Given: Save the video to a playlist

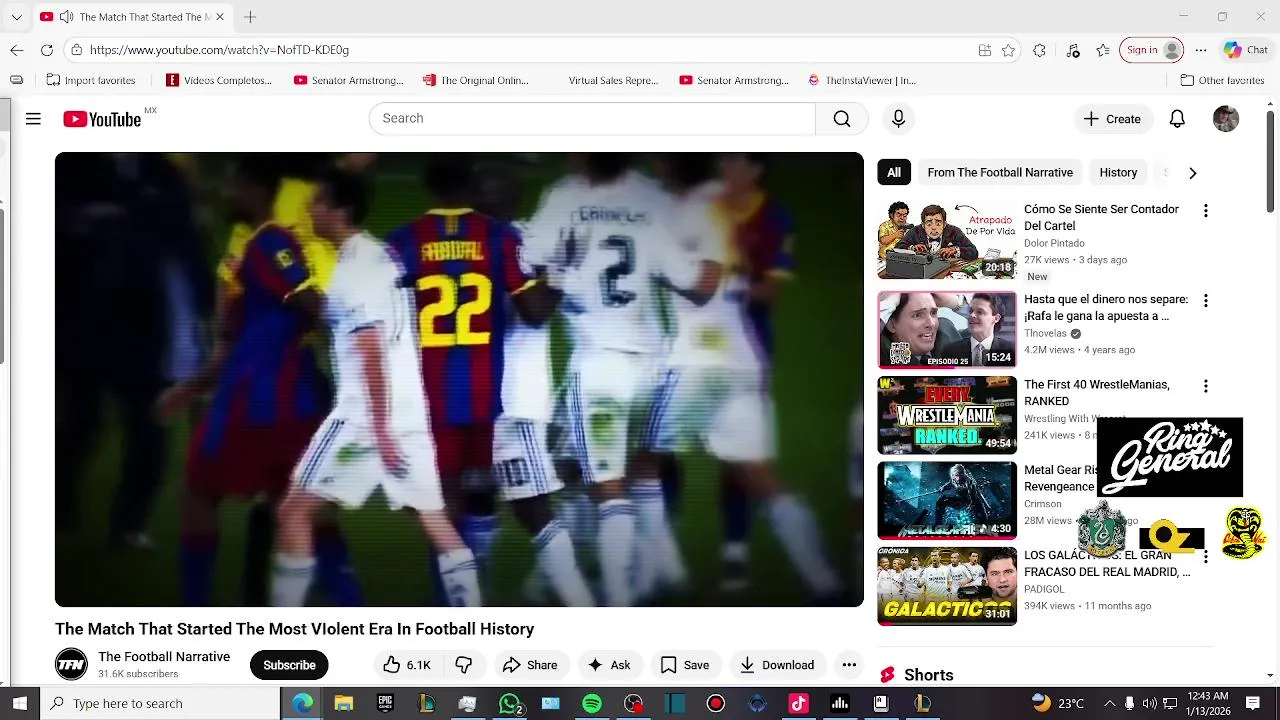Looking at the screenshot, I should coord(685,665).
